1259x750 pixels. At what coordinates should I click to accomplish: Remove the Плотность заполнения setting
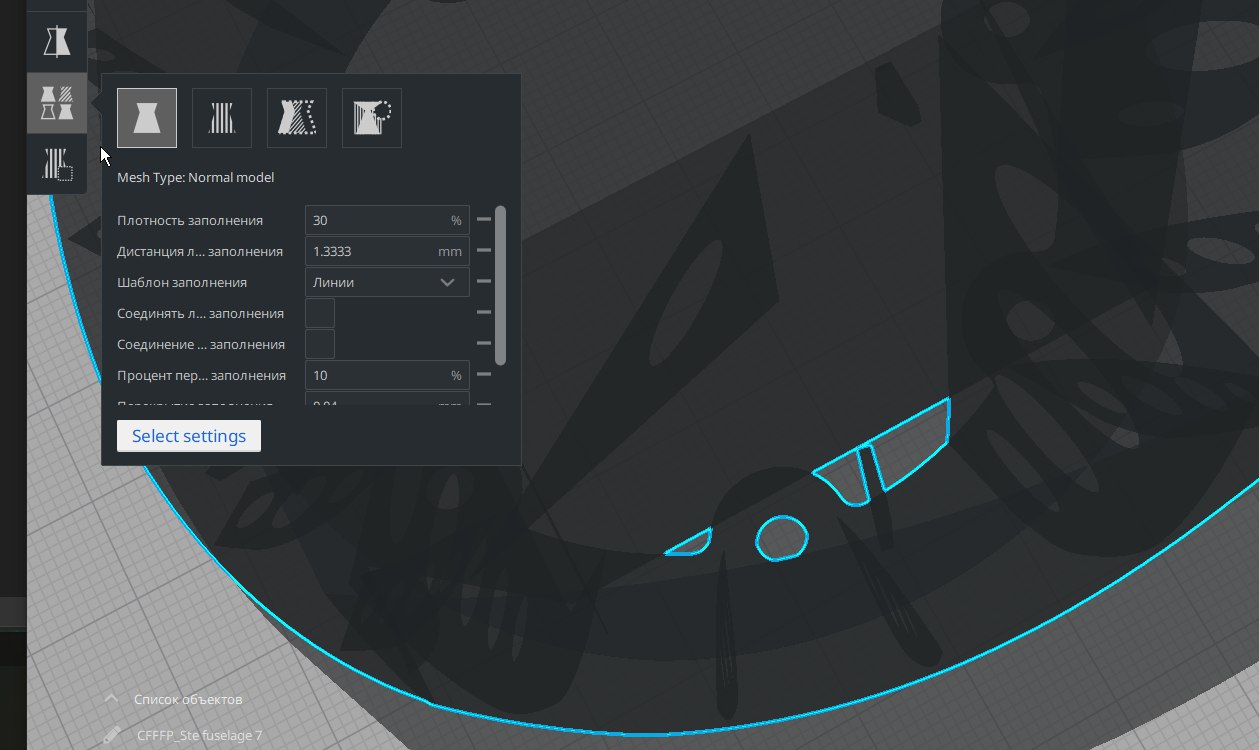tap(483, 220)
